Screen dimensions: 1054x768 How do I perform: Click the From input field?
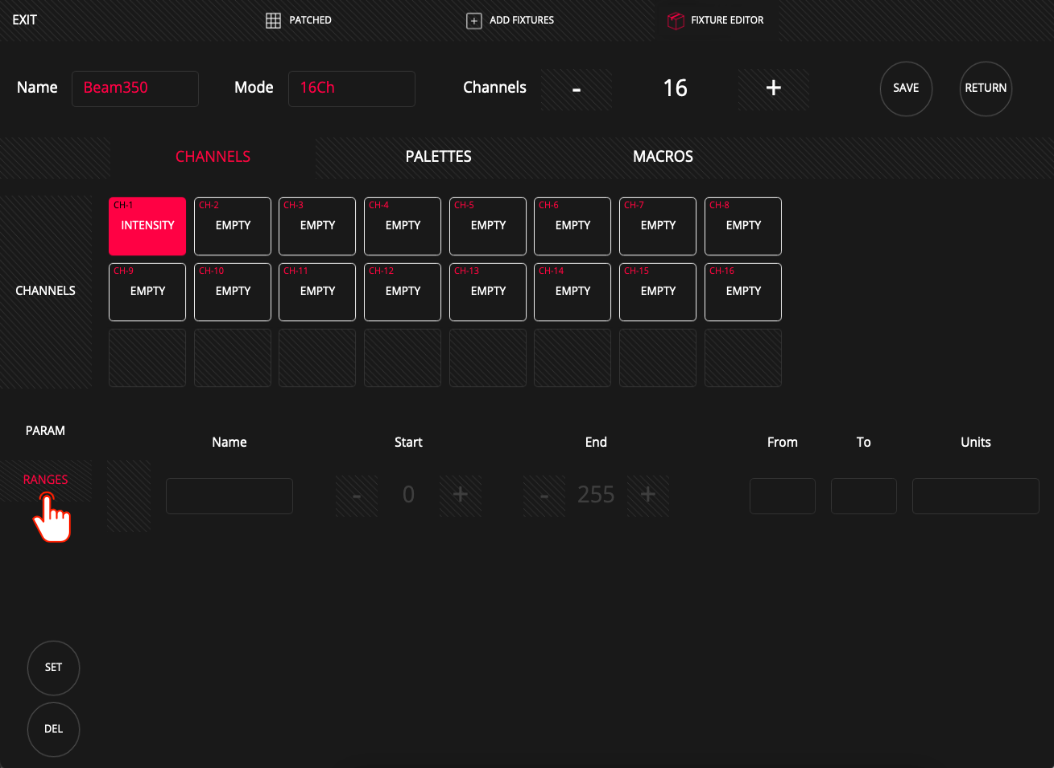[x=782, y=496]
